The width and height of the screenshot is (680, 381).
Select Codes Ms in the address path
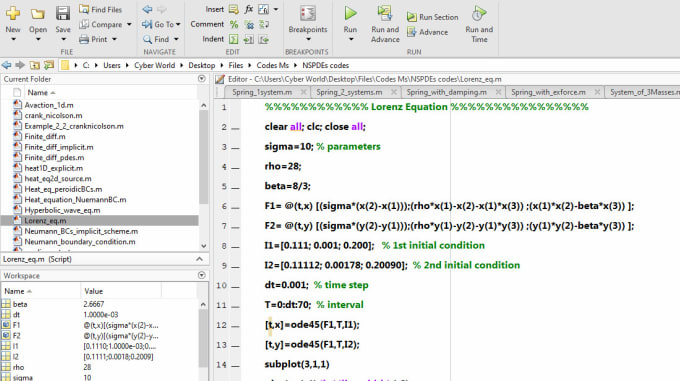pyautogui.click(x=272, y=65)
